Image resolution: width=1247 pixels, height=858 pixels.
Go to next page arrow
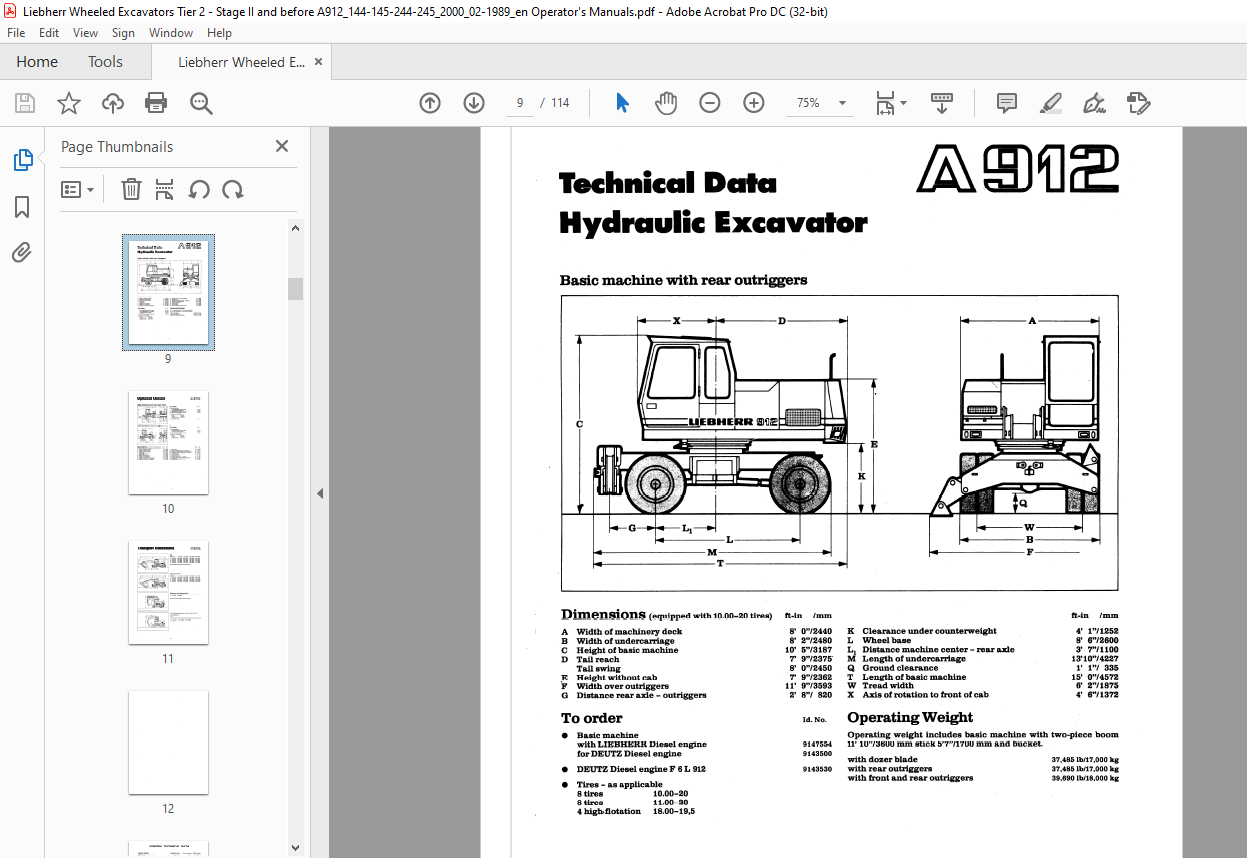[x=474, y=103]
